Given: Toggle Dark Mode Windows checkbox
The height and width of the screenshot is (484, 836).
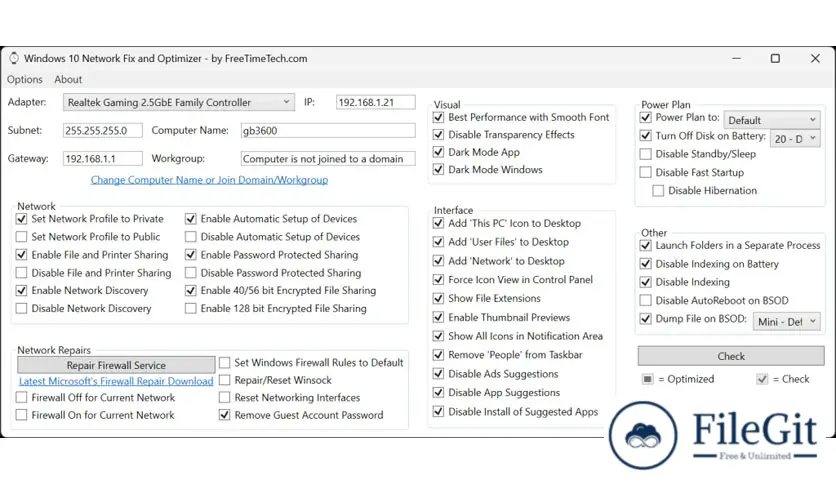Looking at the screenshot, I should 438,170.
